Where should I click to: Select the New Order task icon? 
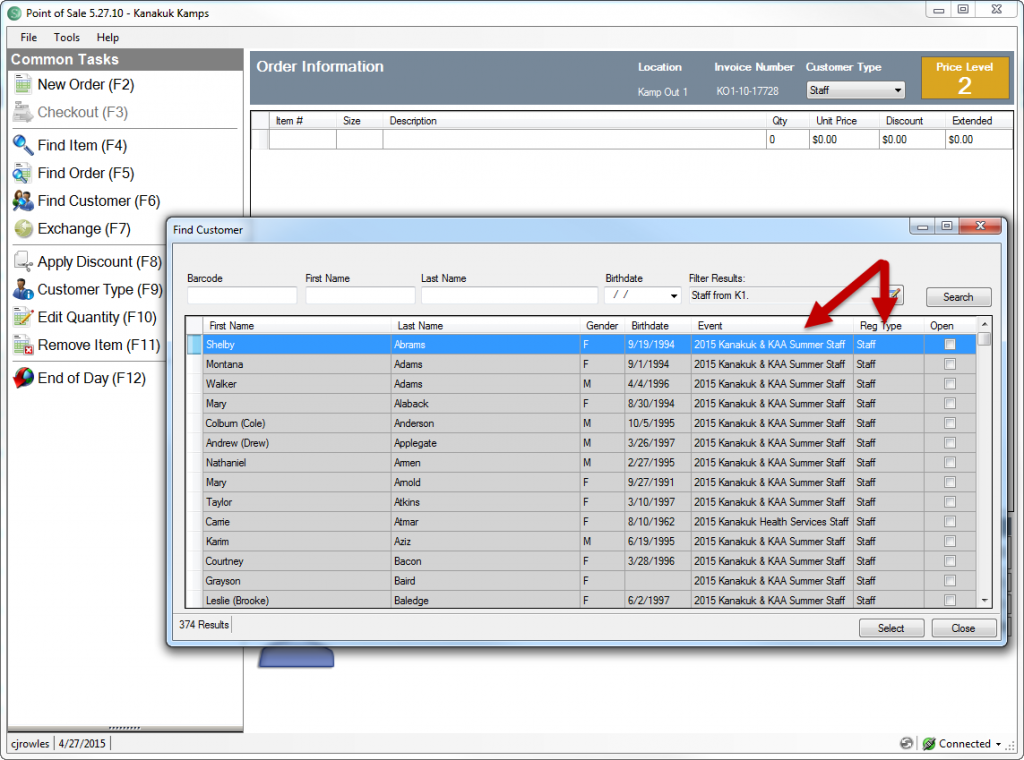coord(23,84)
